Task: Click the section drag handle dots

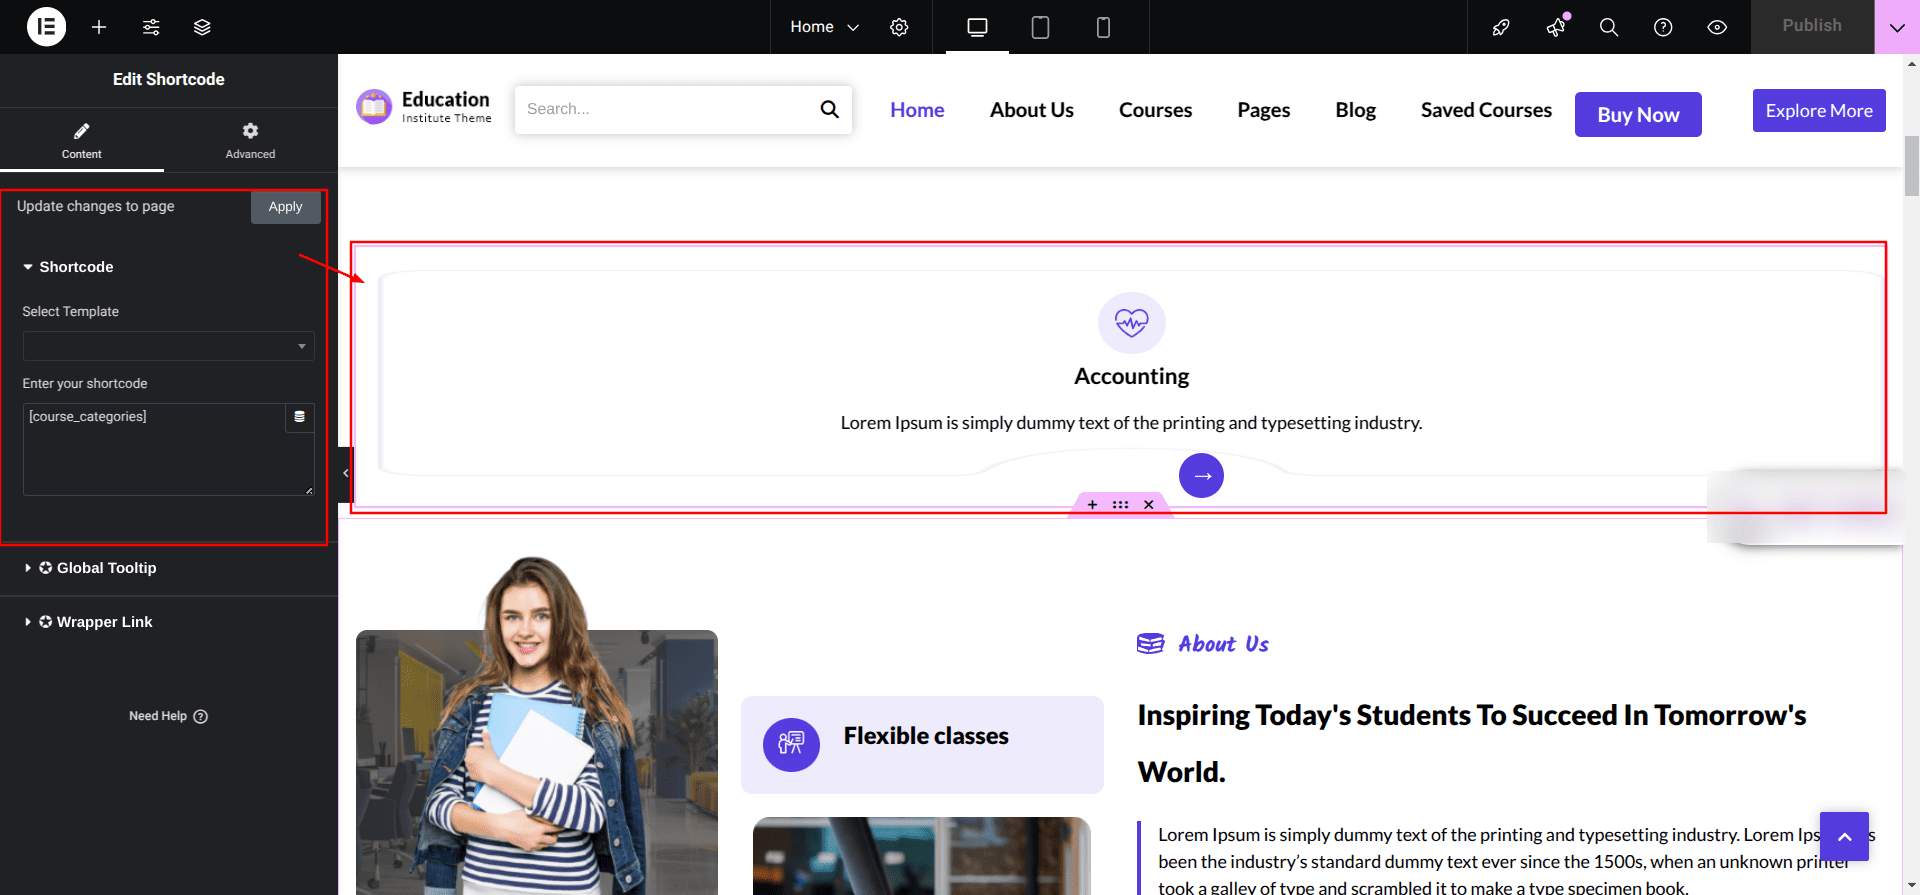Action: pos(1120,505)
